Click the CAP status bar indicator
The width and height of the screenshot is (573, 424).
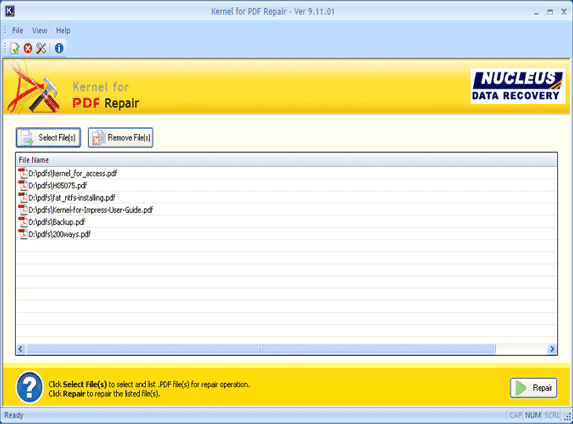(515, 415)
